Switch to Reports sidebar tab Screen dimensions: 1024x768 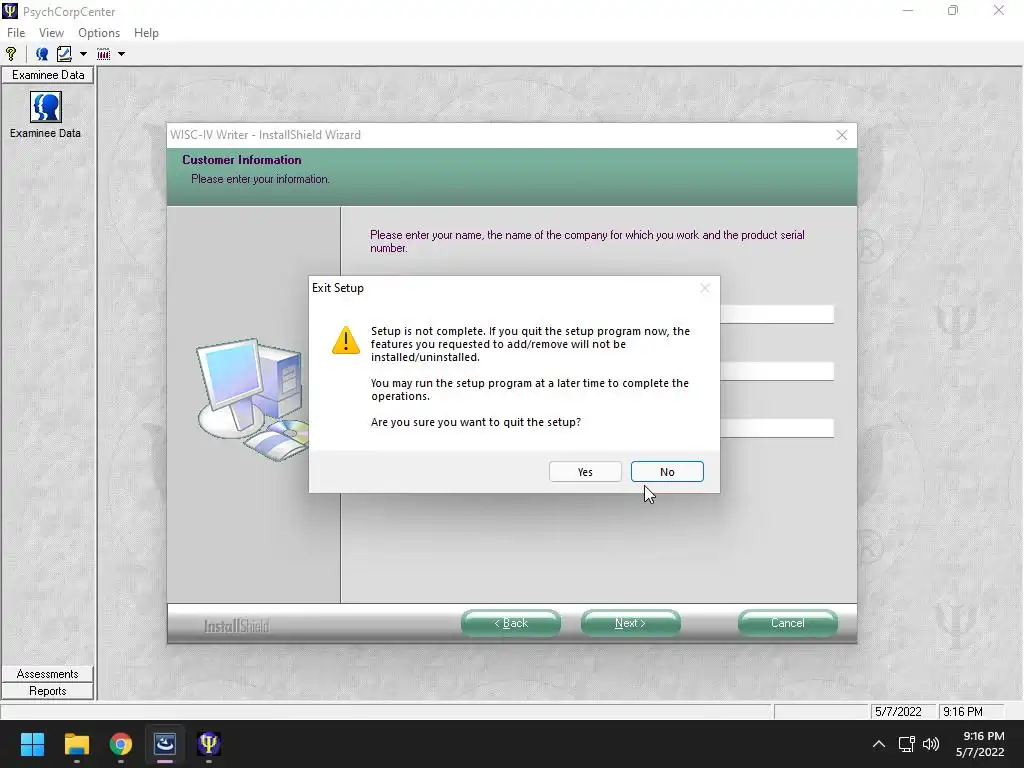(48, 691)
